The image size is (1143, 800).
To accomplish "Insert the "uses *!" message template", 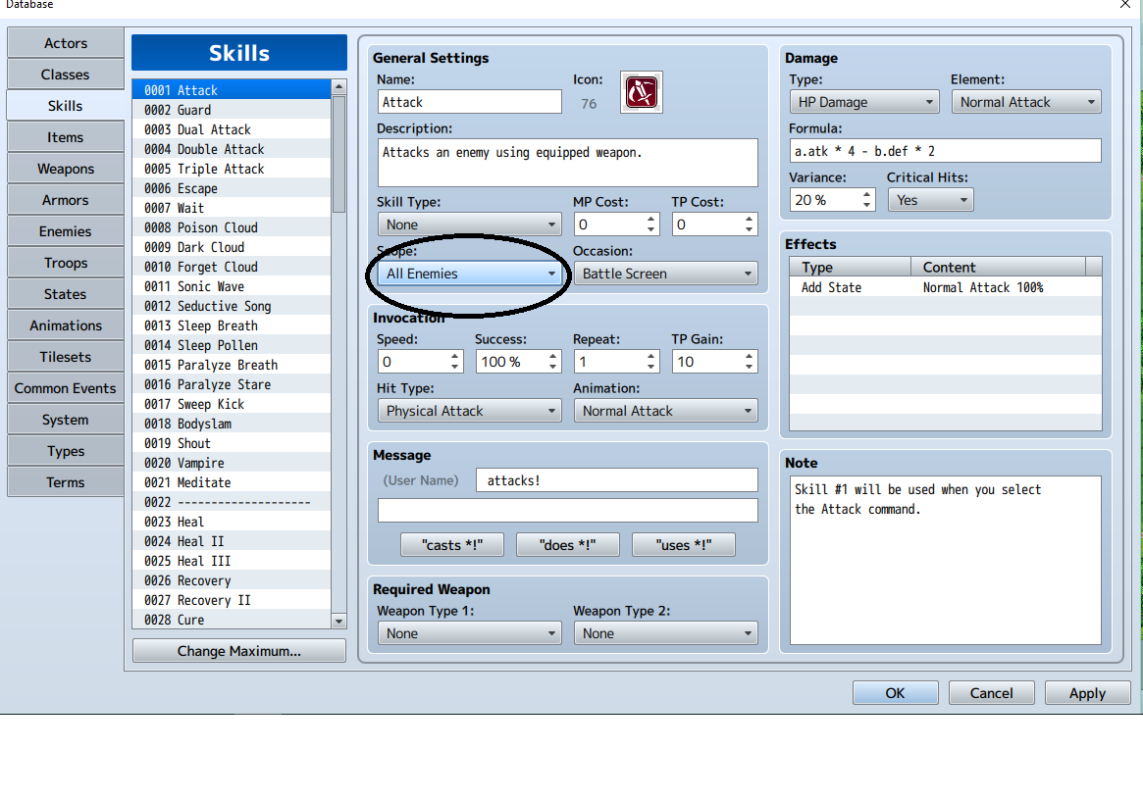I will coord(684,545).
